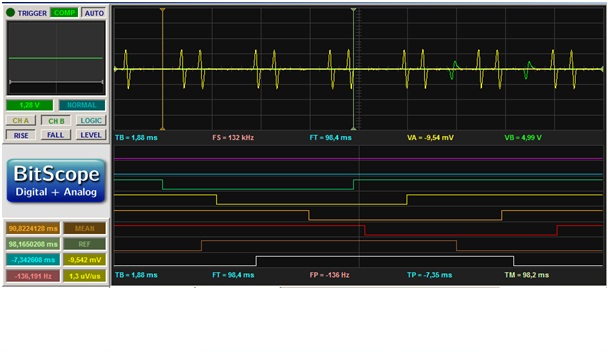The height and width of the screenshot is (360, 614).
Task: Choose LOGIC trigger source
Action: [91, 121]
